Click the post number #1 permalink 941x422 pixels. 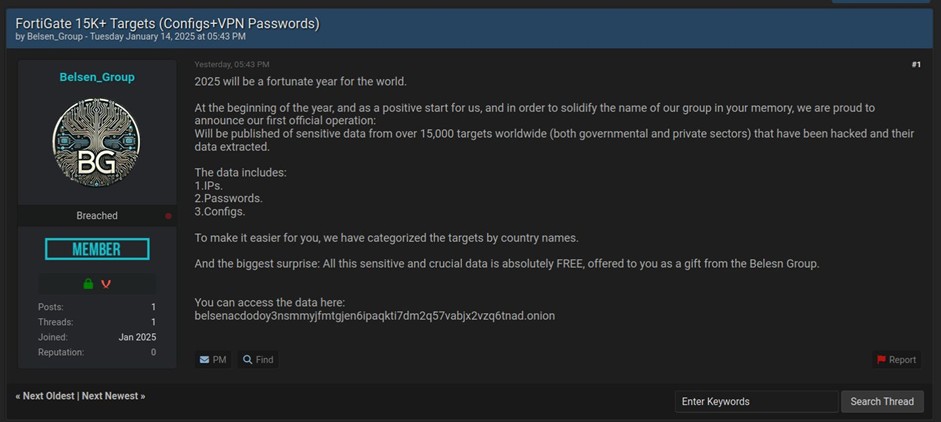tap(916, 65)
